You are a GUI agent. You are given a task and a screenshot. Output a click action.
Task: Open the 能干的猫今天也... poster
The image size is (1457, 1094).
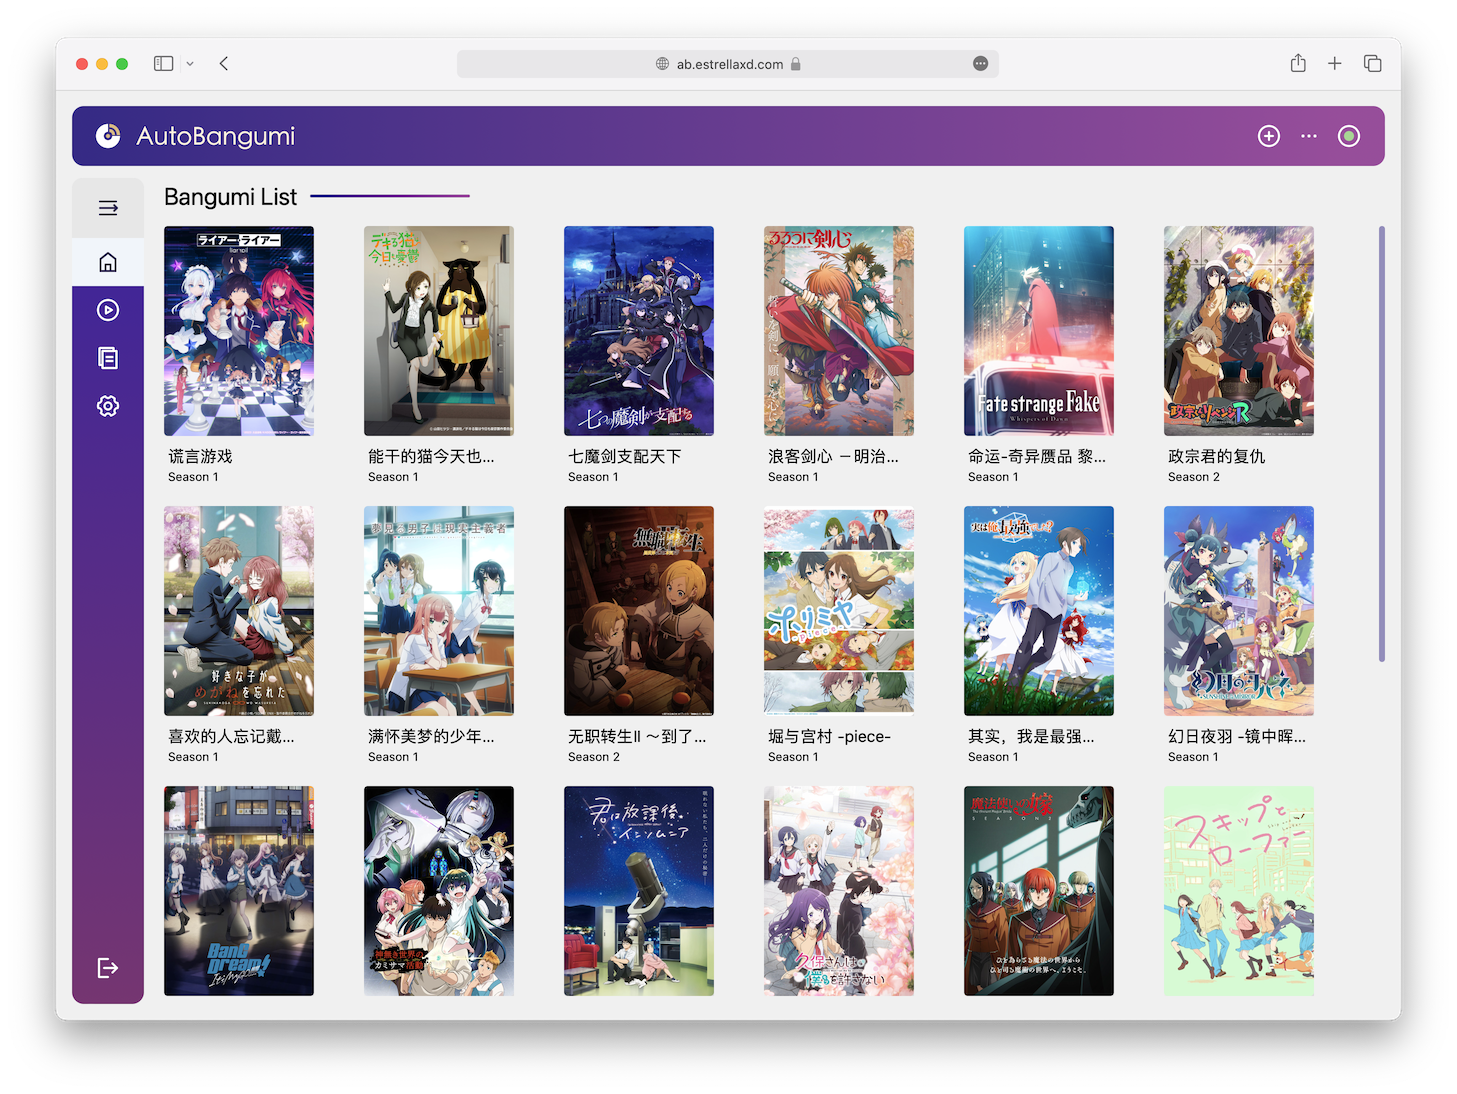pos(439,331)
